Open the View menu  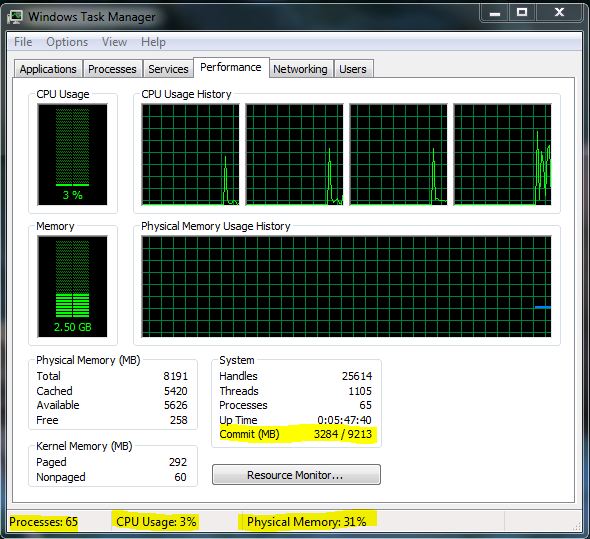tap(114, 42)
